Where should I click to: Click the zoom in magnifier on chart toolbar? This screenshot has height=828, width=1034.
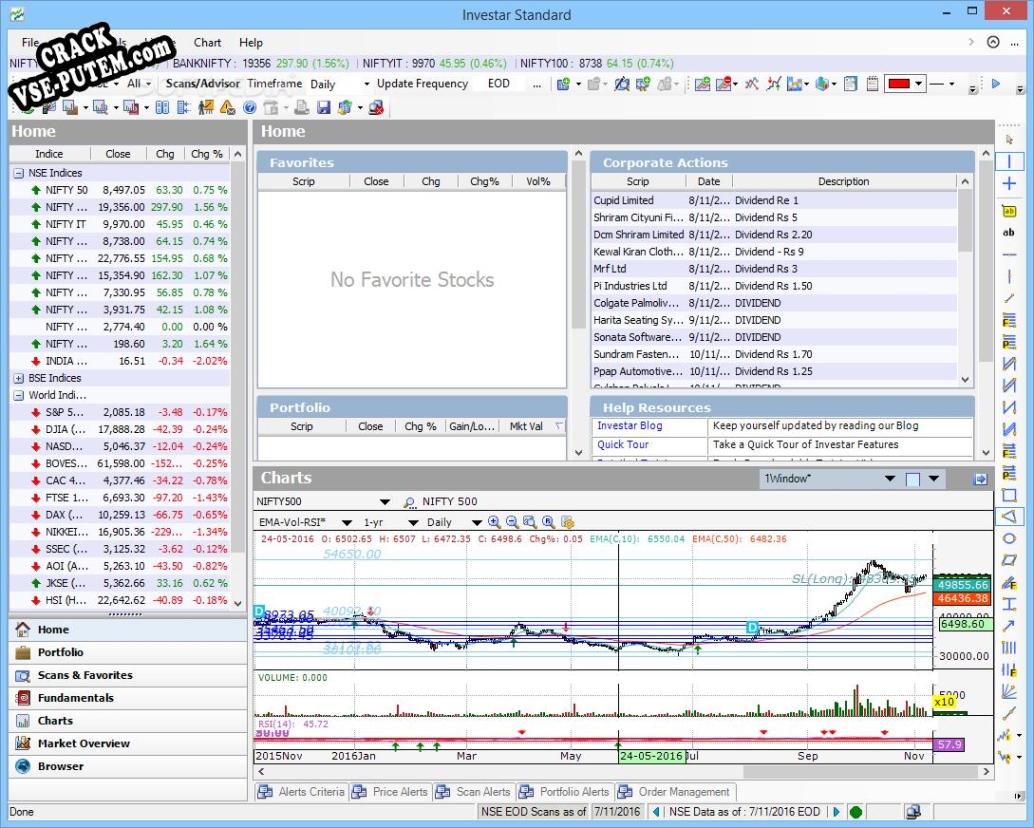pyautogui.click(x=494, y=522)
